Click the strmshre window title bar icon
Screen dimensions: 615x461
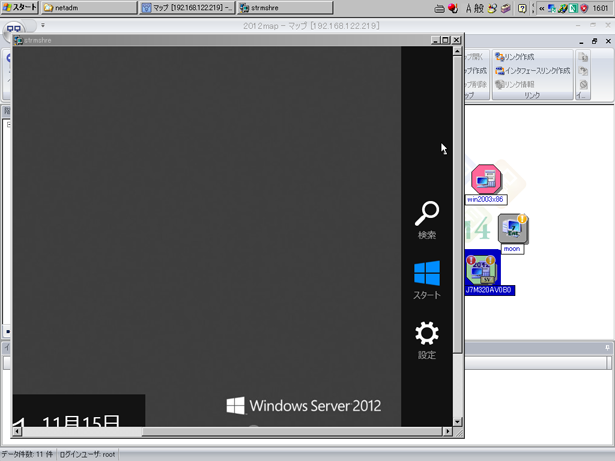click(x=18, y=40)
